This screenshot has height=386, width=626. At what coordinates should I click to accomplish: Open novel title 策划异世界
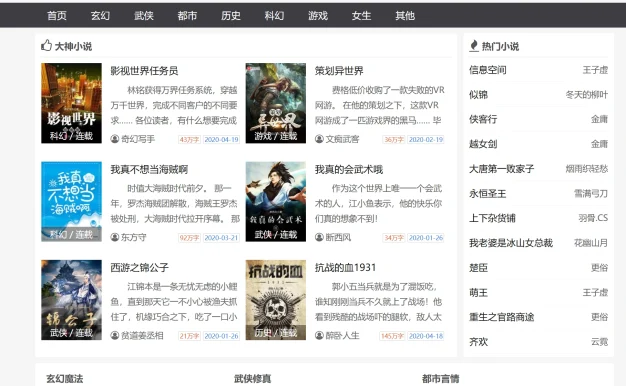(x=339, y=71)
